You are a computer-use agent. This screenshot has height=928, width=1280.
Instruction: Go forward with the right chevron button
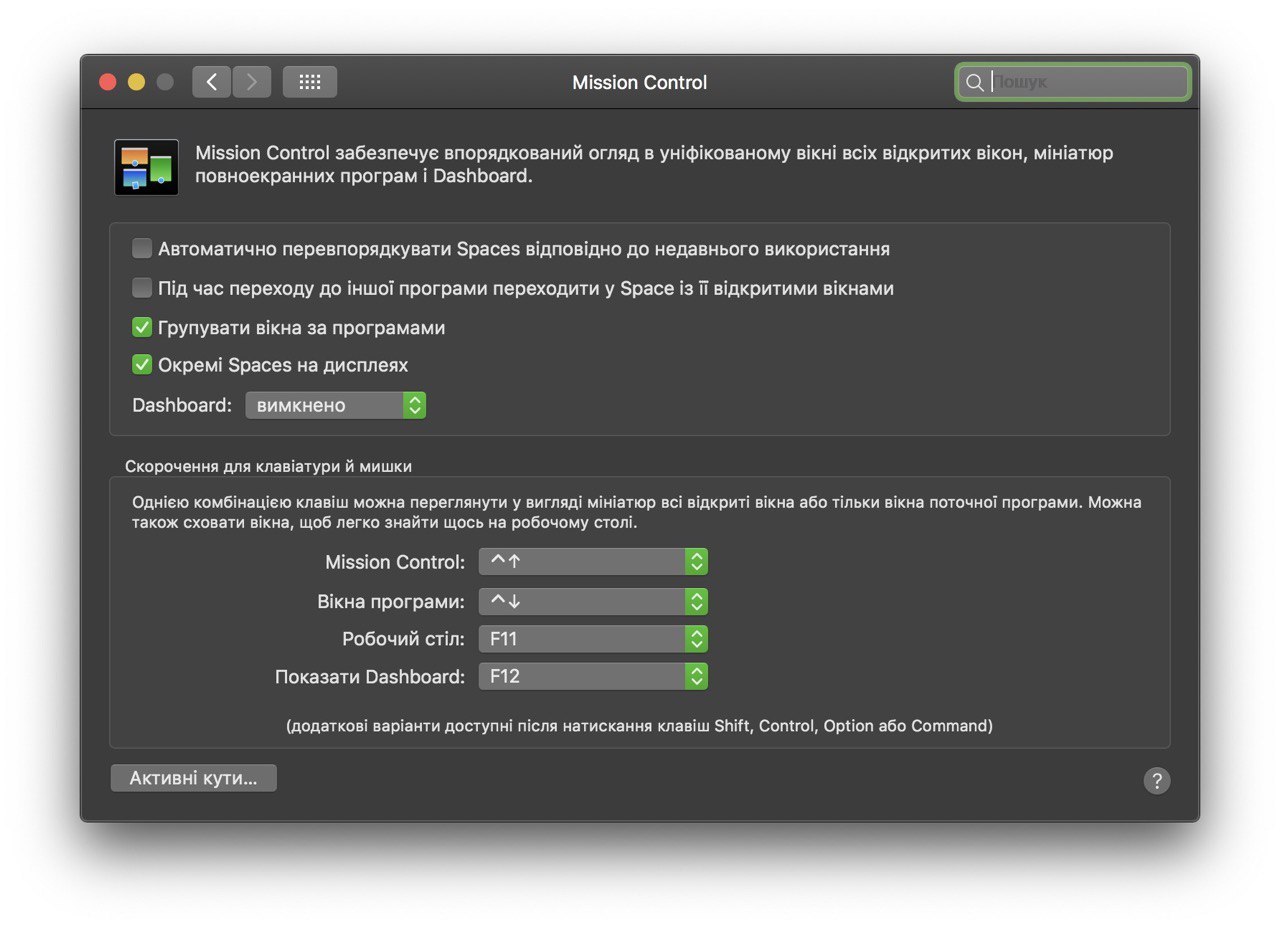point(252,82)
